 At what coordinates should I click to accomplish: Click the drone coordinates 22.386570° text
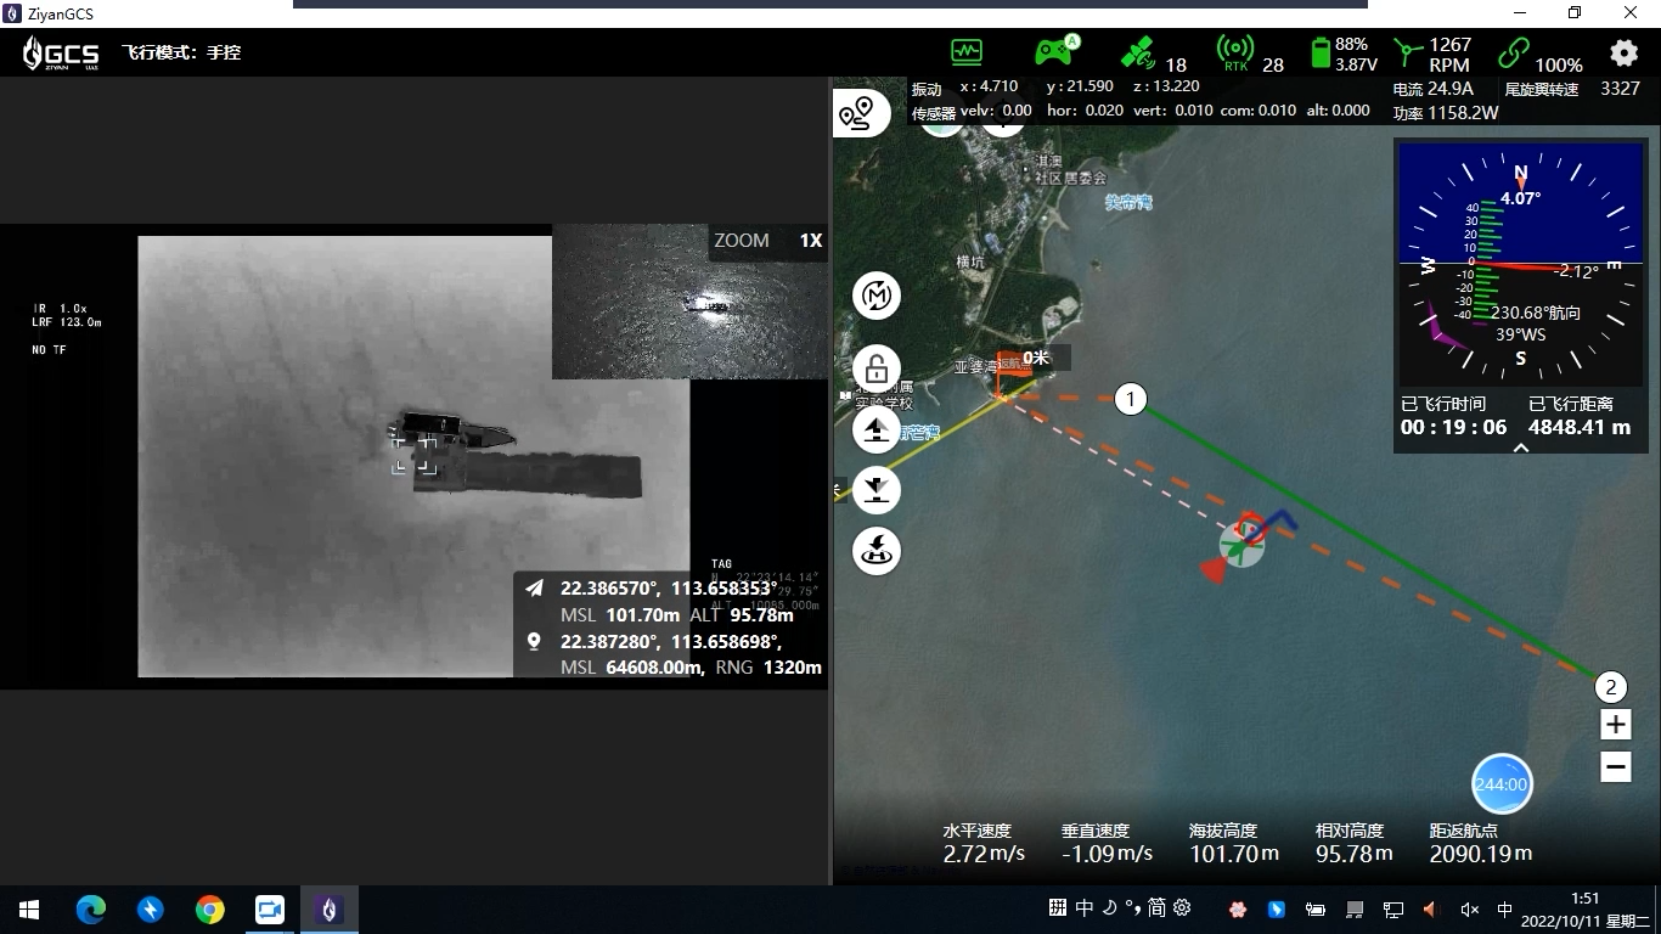668,588
